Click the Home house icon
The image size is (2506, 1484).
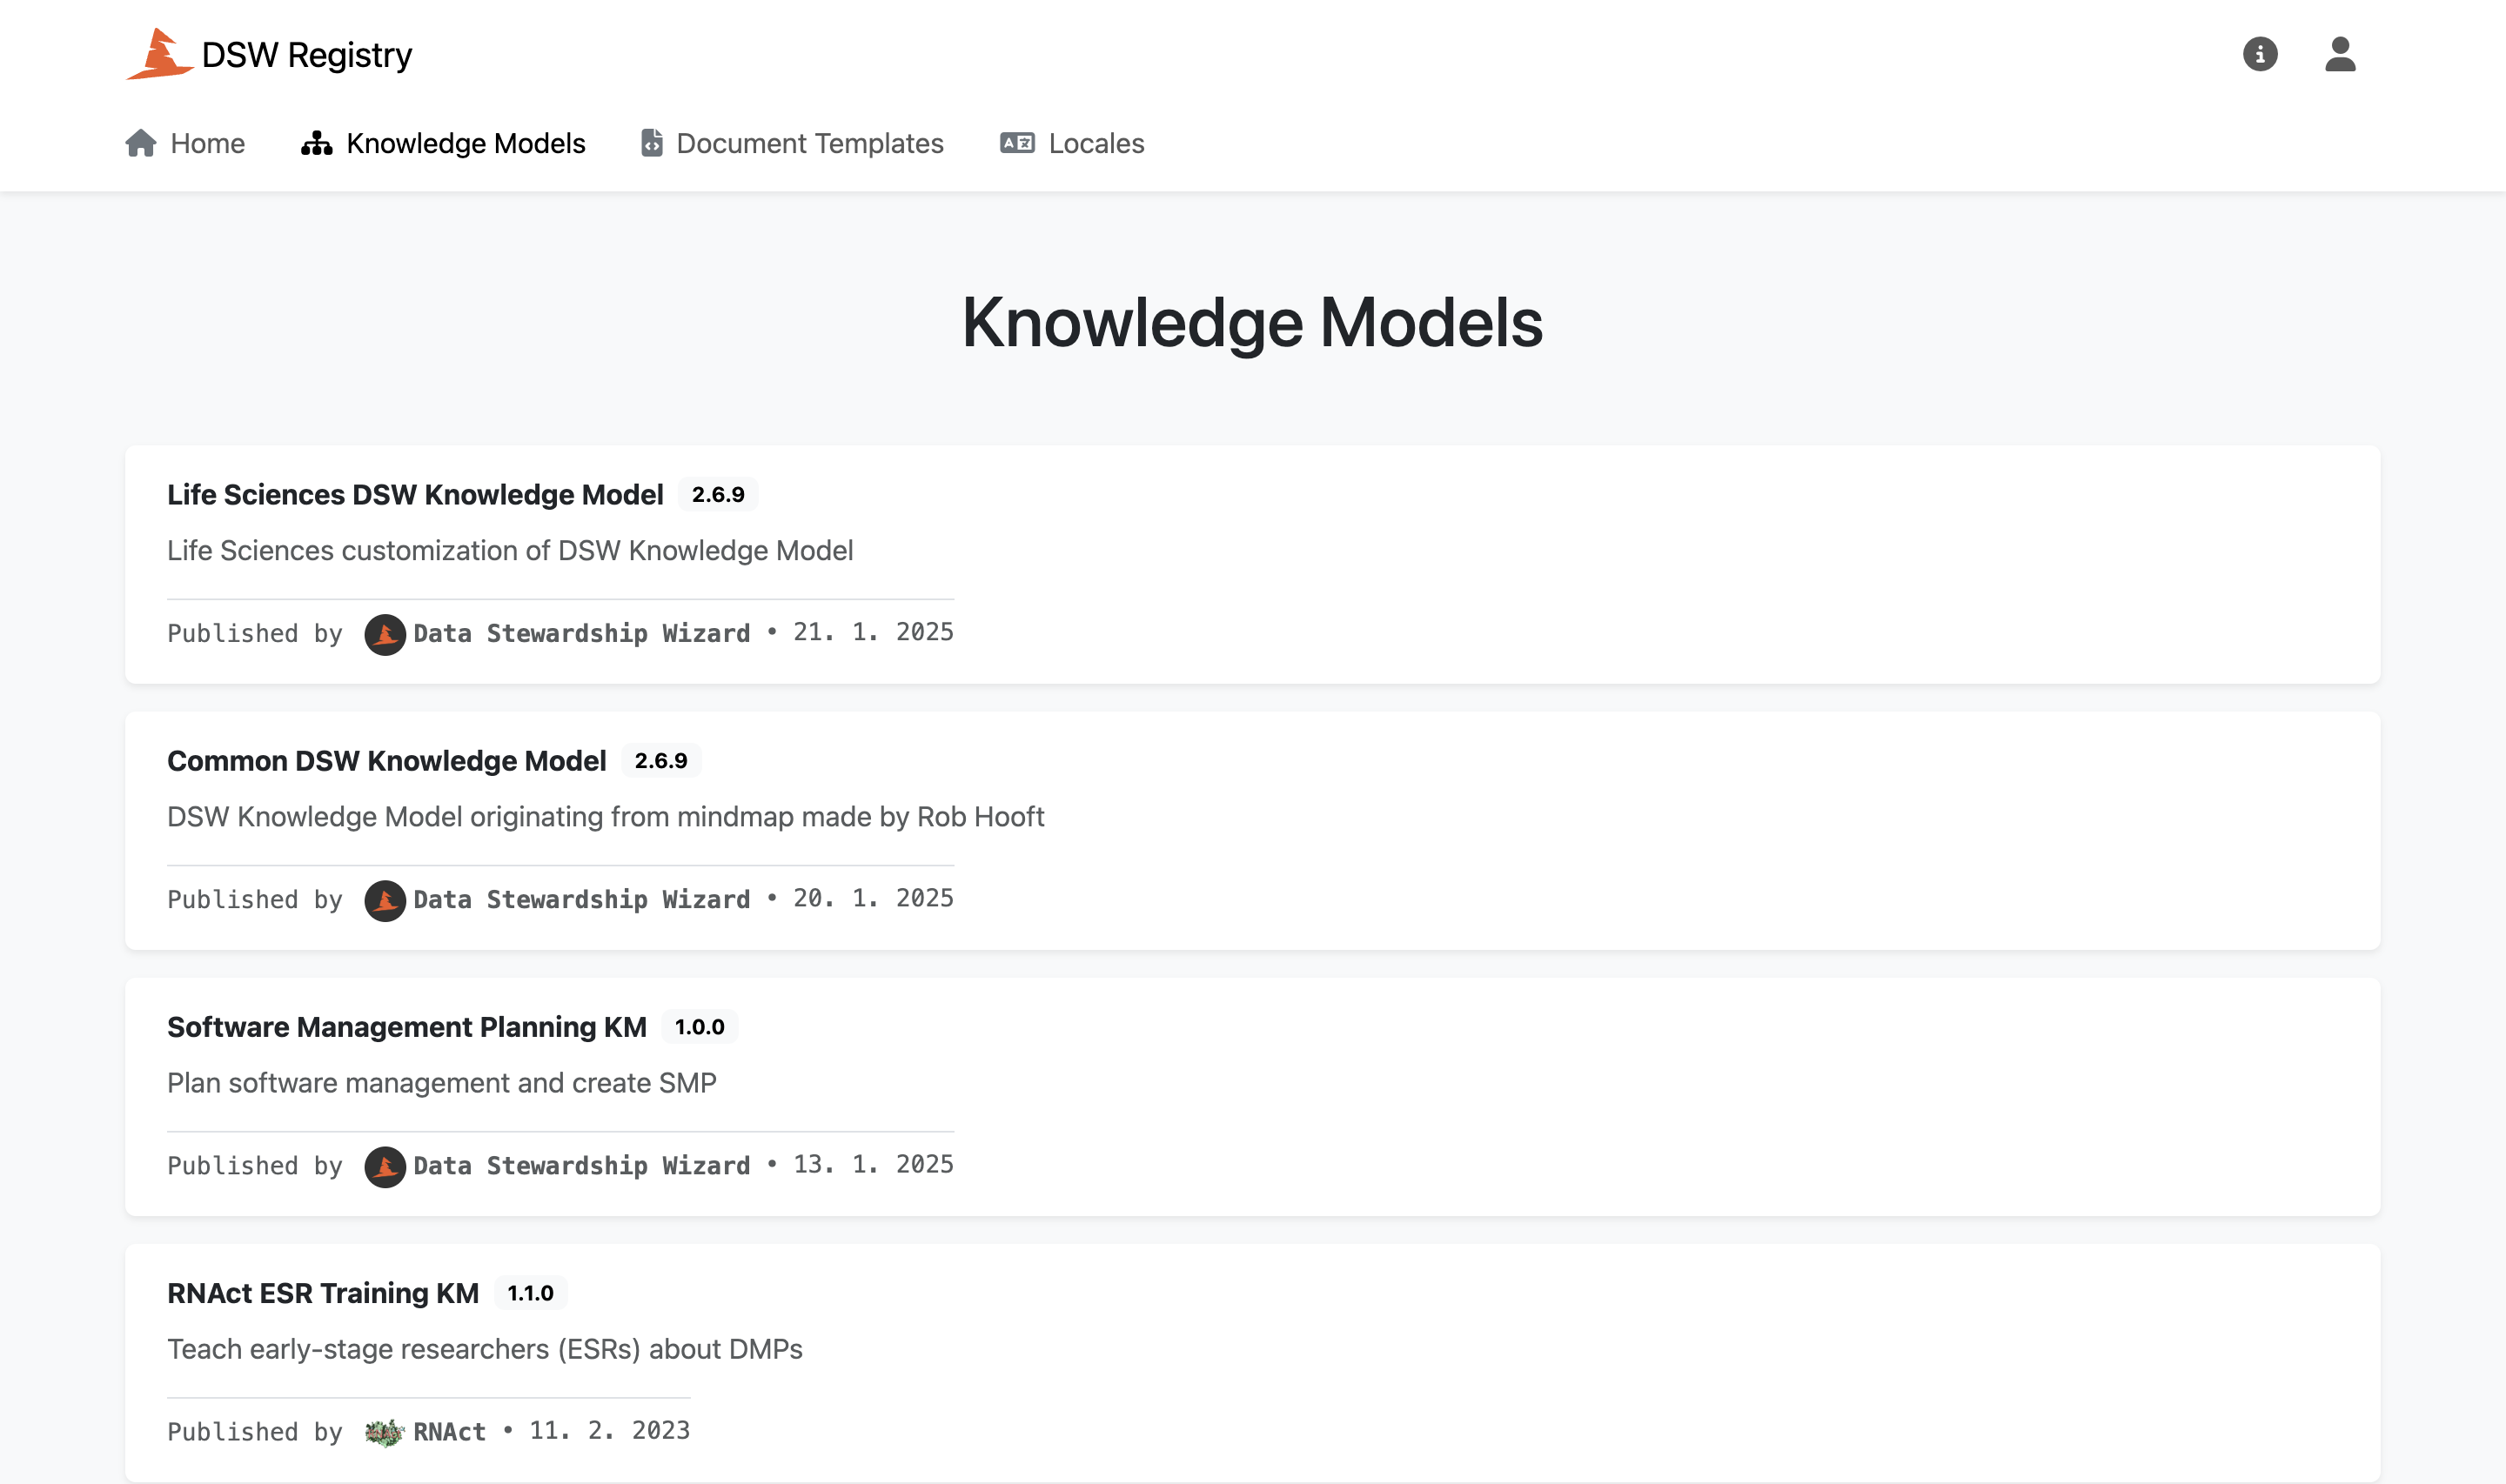click(x=141, y=143)
